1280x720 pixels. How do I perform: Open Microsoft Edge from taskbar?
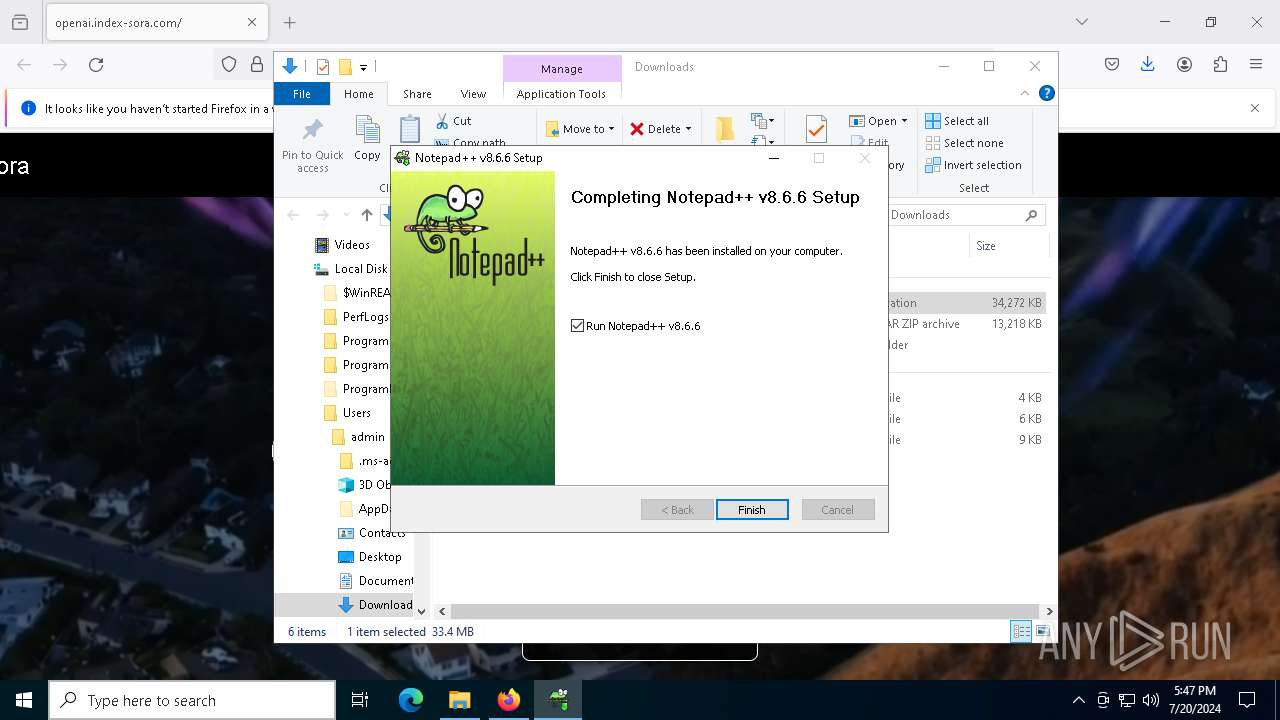411,700
